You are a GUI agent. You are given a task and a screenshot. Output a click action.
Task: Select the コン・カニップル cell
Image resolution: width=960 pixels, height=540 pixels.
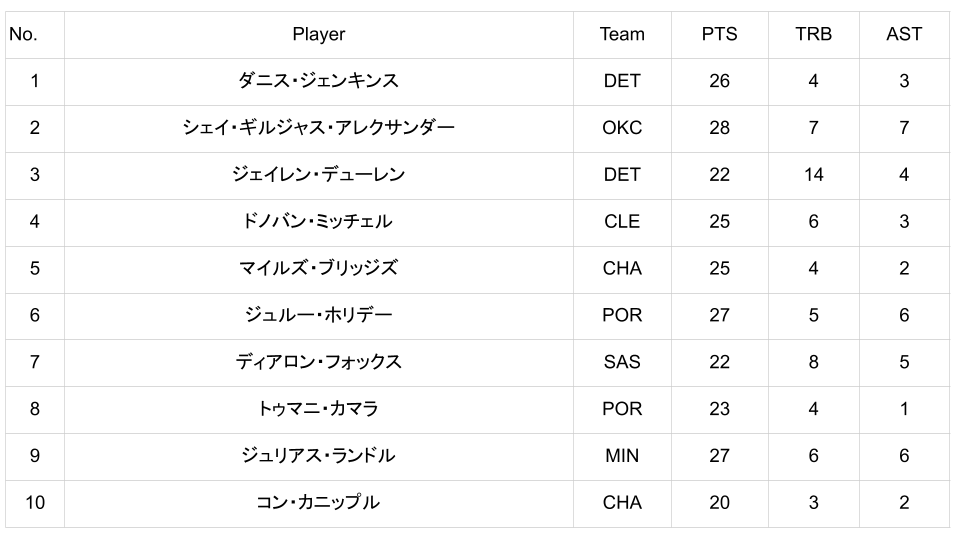coord(318,503)
